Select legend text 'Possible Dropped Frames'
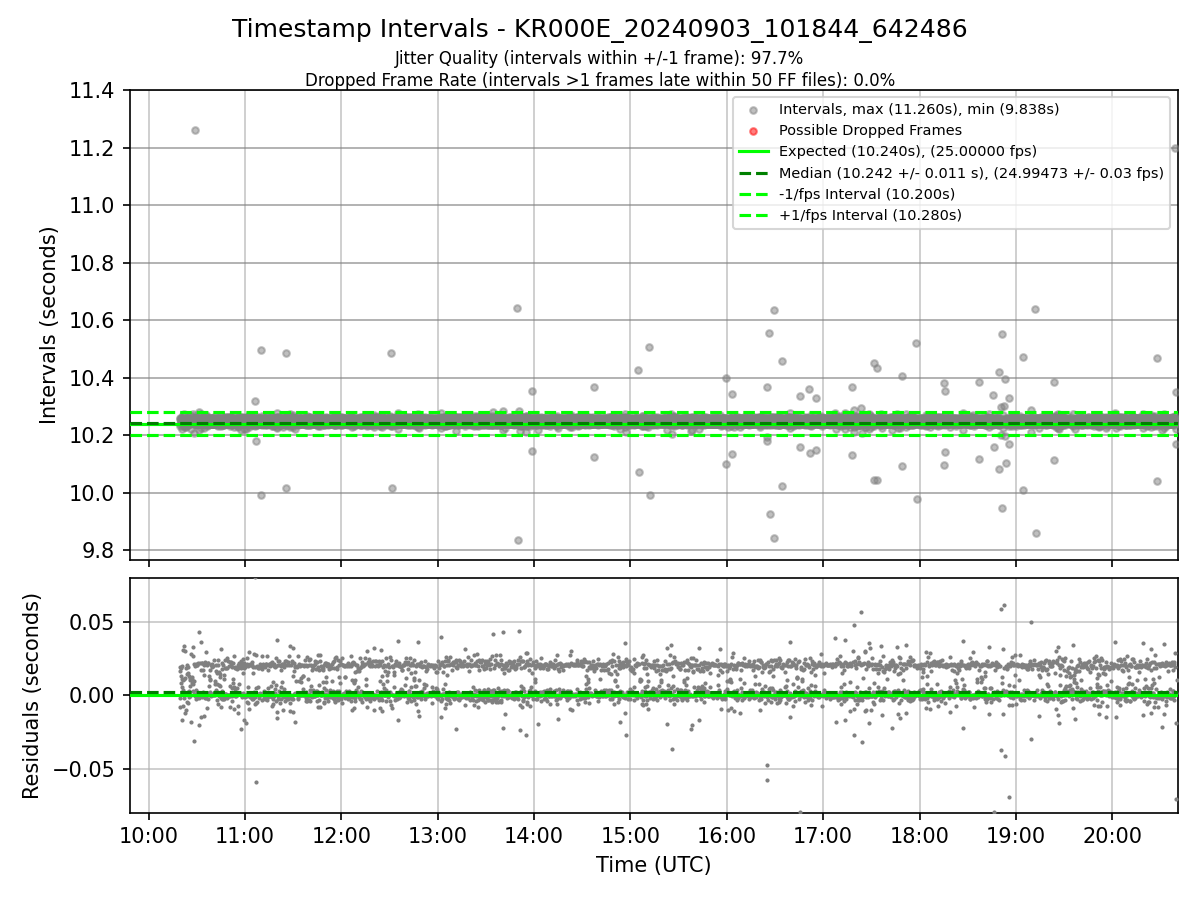The image size is (1200, 900). coord(870,130)
